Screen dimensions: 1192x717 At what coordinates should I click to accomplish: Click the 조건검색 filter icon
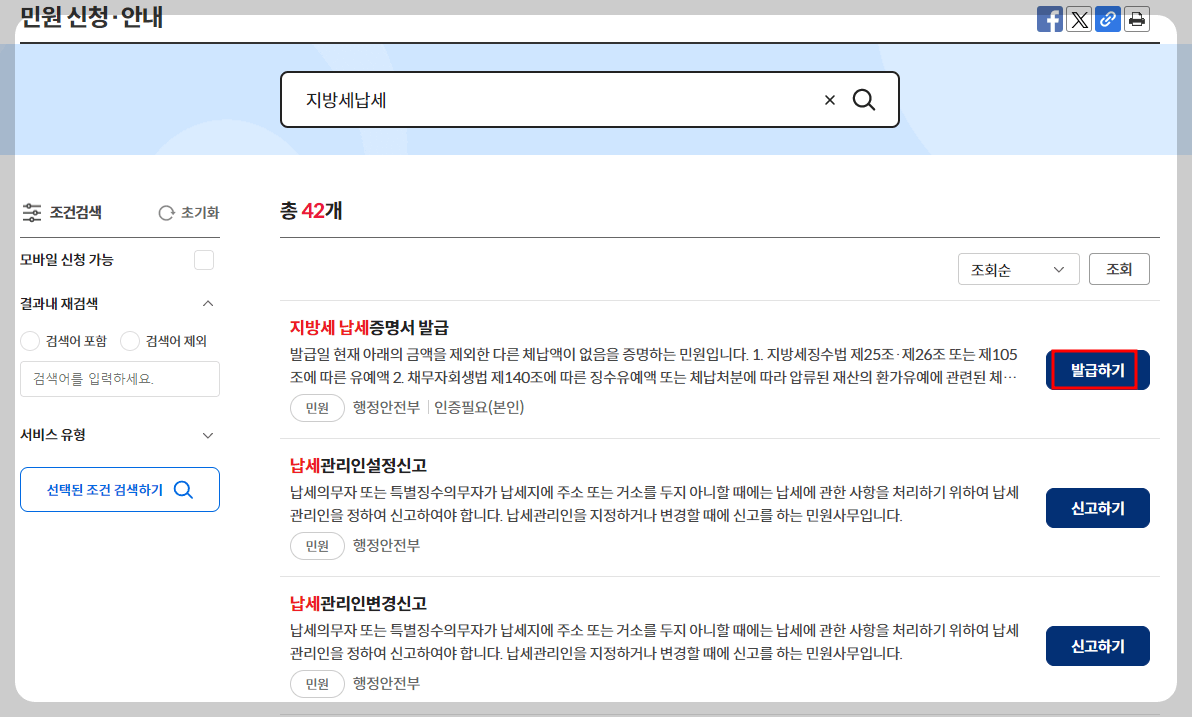point(31,212)
